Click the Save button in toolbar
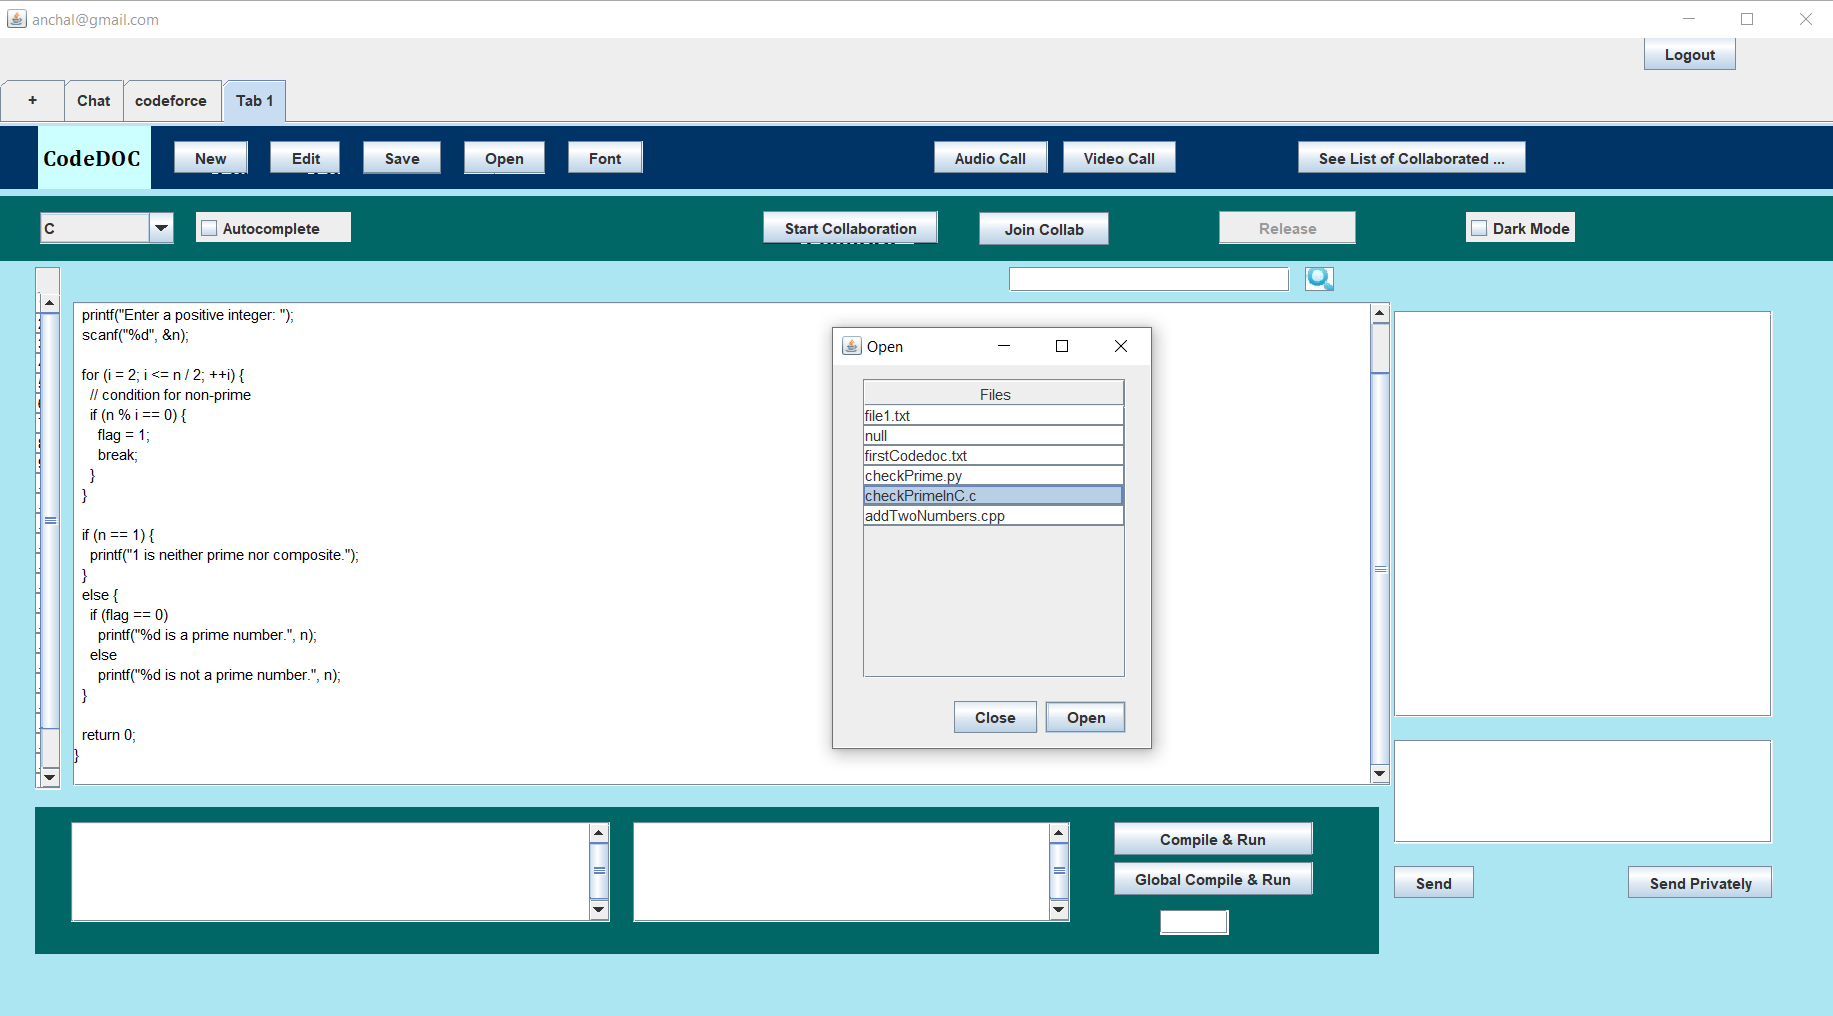Viewport: 1833px width, 1016px height. (x=402, y=158)
